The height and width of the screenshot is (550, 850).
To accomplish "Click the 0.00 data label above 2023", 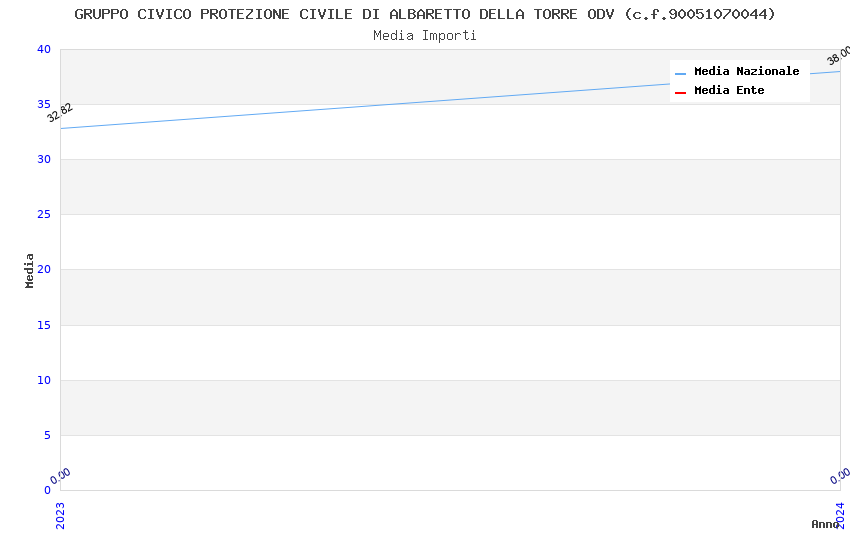I will pyautogui.click(x=60, y=476).
